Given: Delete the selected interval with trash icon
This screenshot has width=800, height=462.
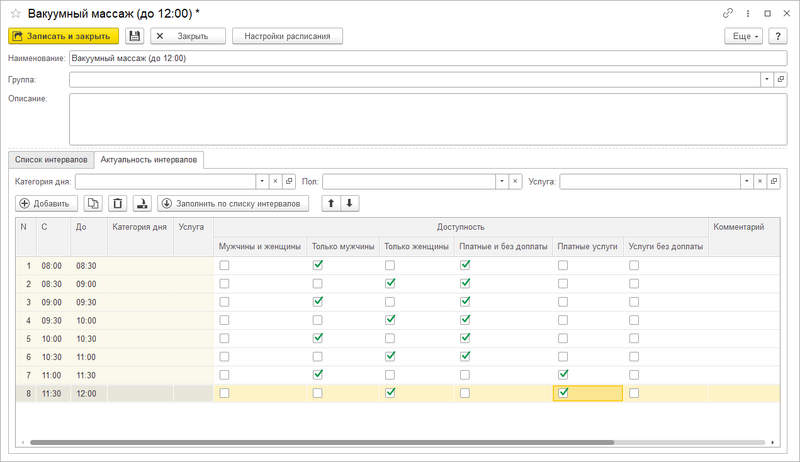Looking at the screenshot, I should (118, 203).
